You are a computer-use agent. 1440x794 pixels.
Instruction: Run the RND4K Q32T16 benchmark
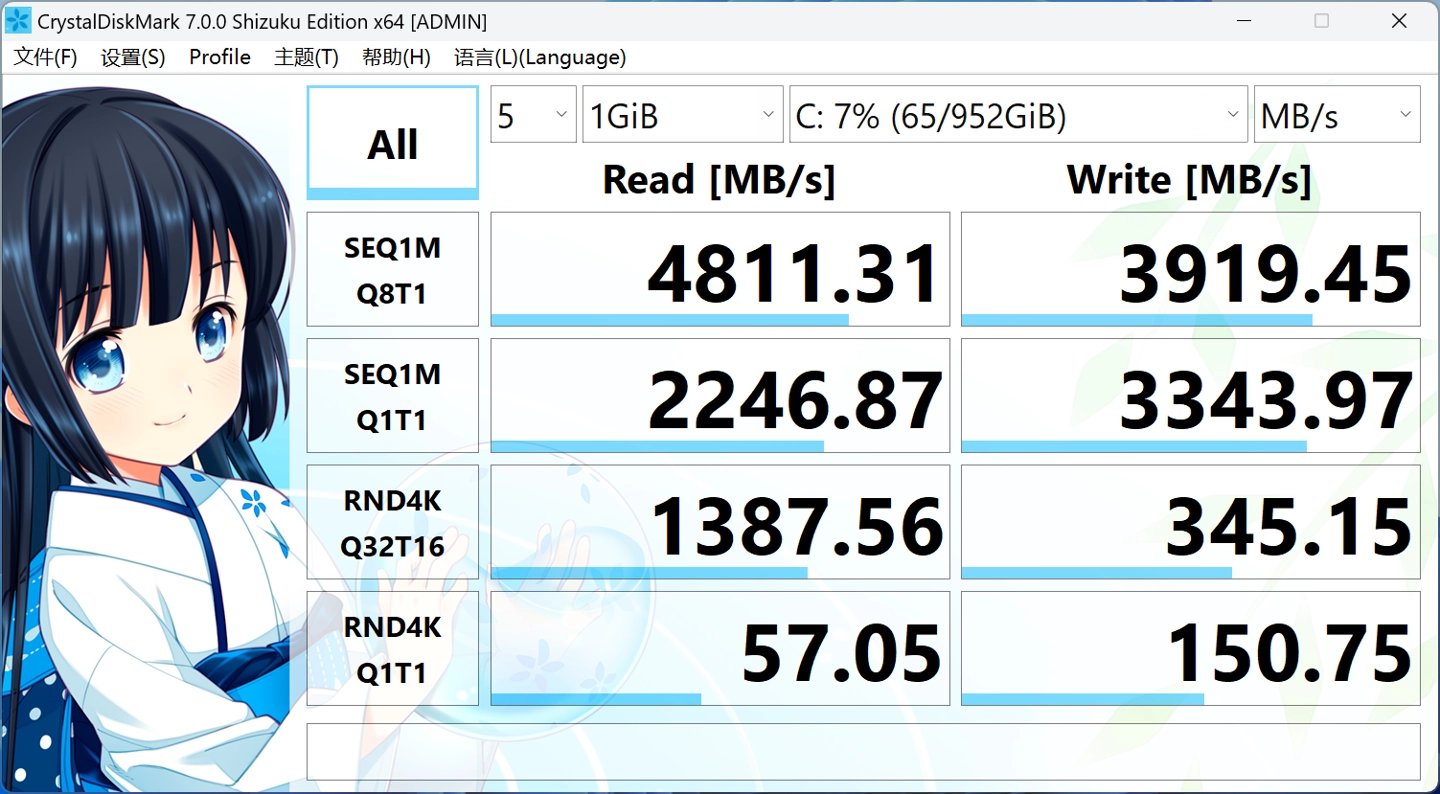[392, 522]
